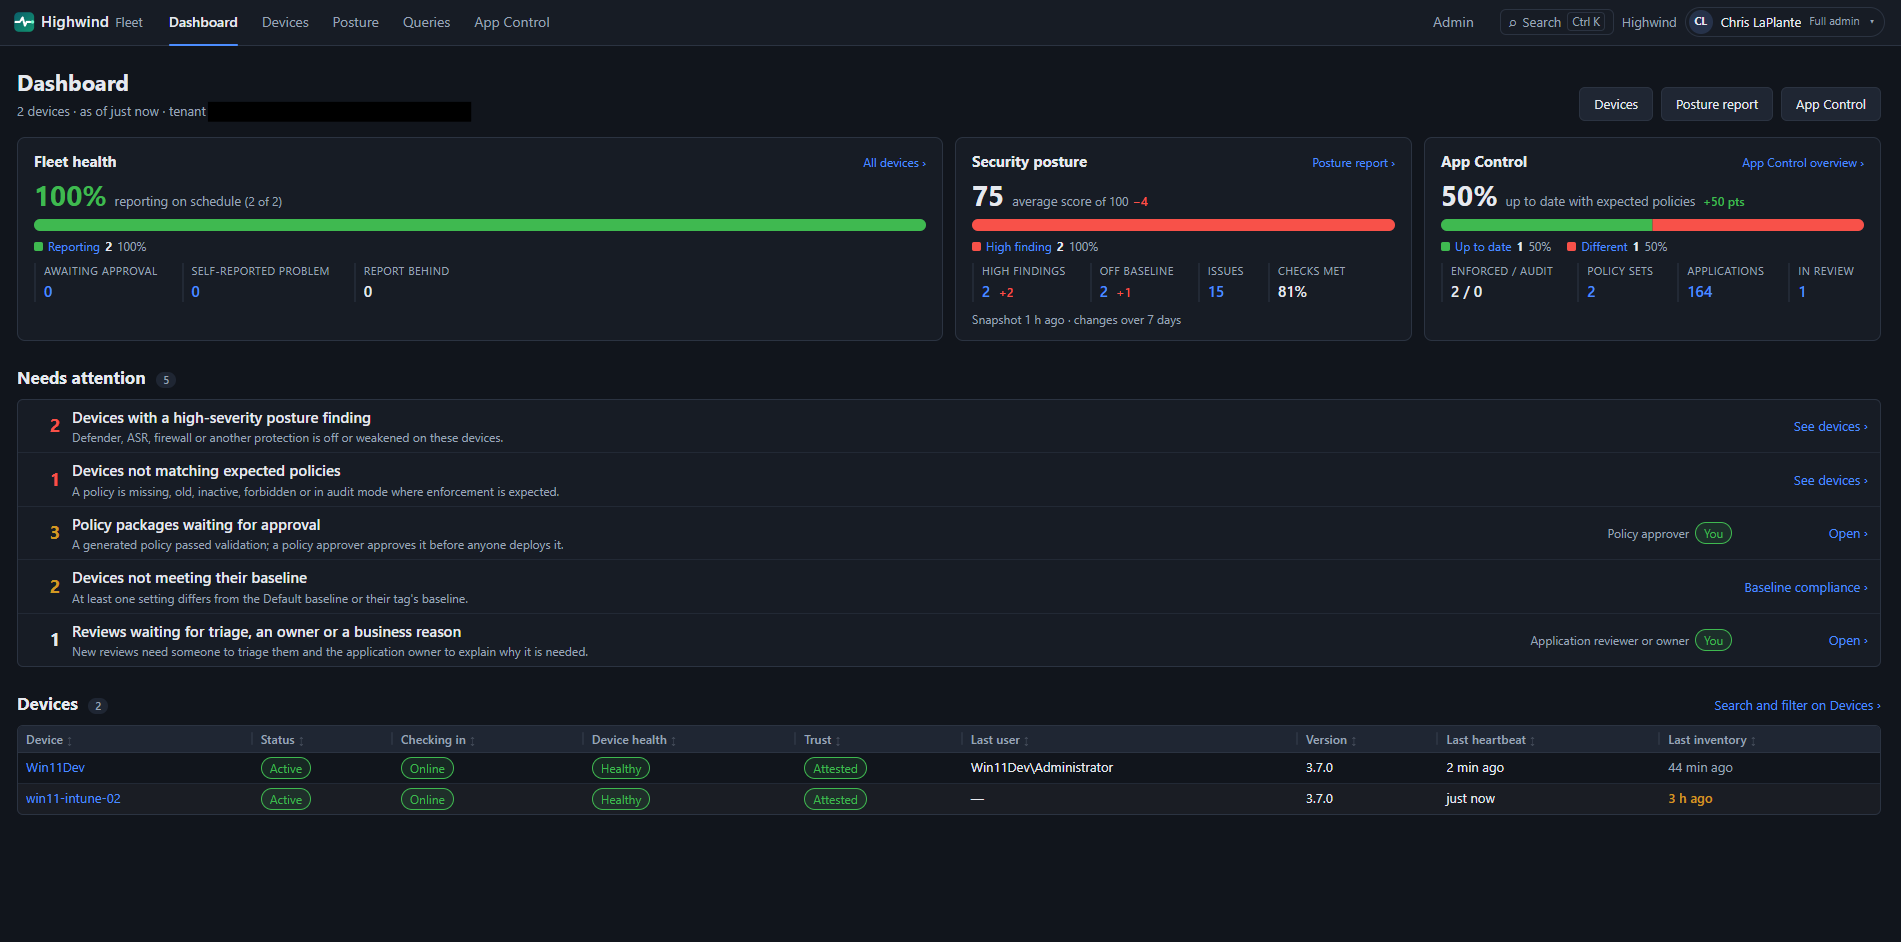The width and height of the screenshot is (1901, 942).
Task: Follow the All devices link
Action: (894, 163)
